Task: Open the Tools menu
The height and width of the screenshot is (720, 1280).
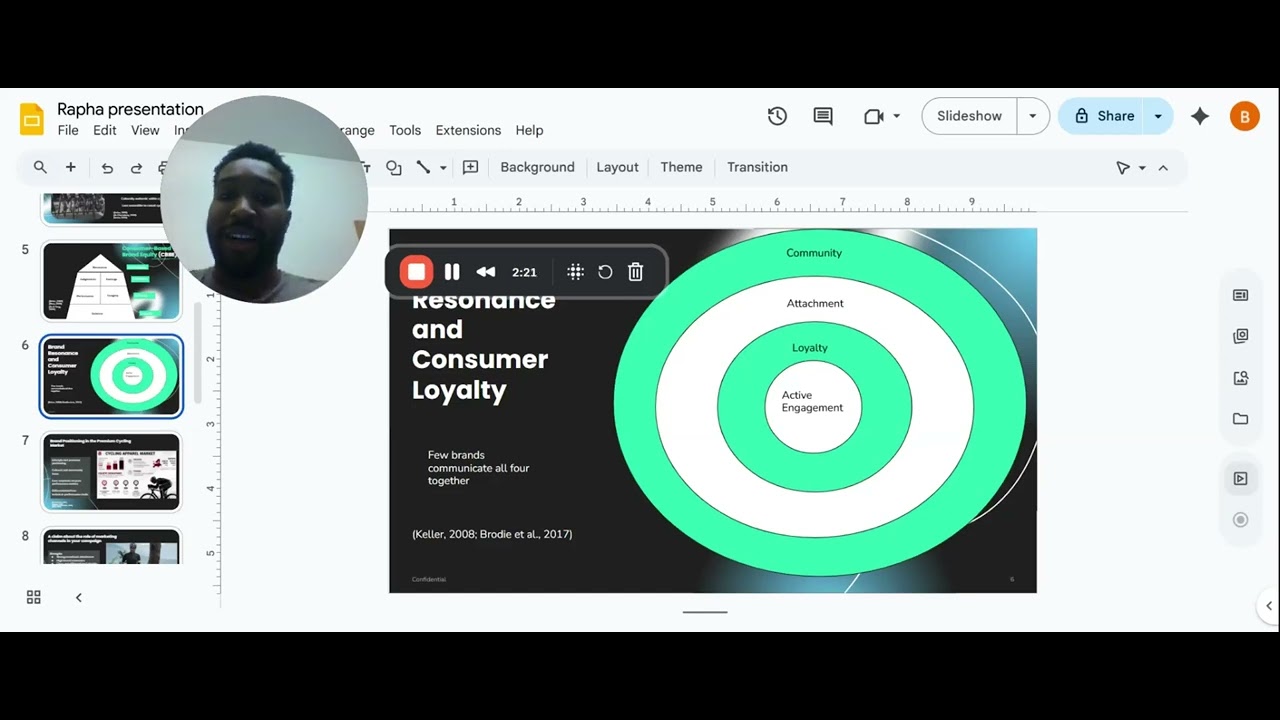Action: [x=405, y=130]
